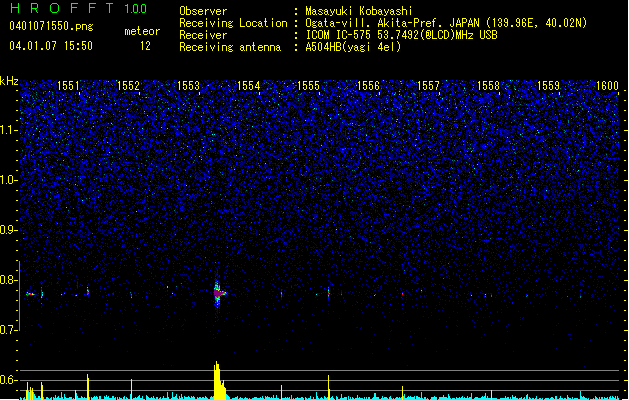The image size is (629, 400).
Task: Click the 1553 time axis marker
Action: pos(188,86)
